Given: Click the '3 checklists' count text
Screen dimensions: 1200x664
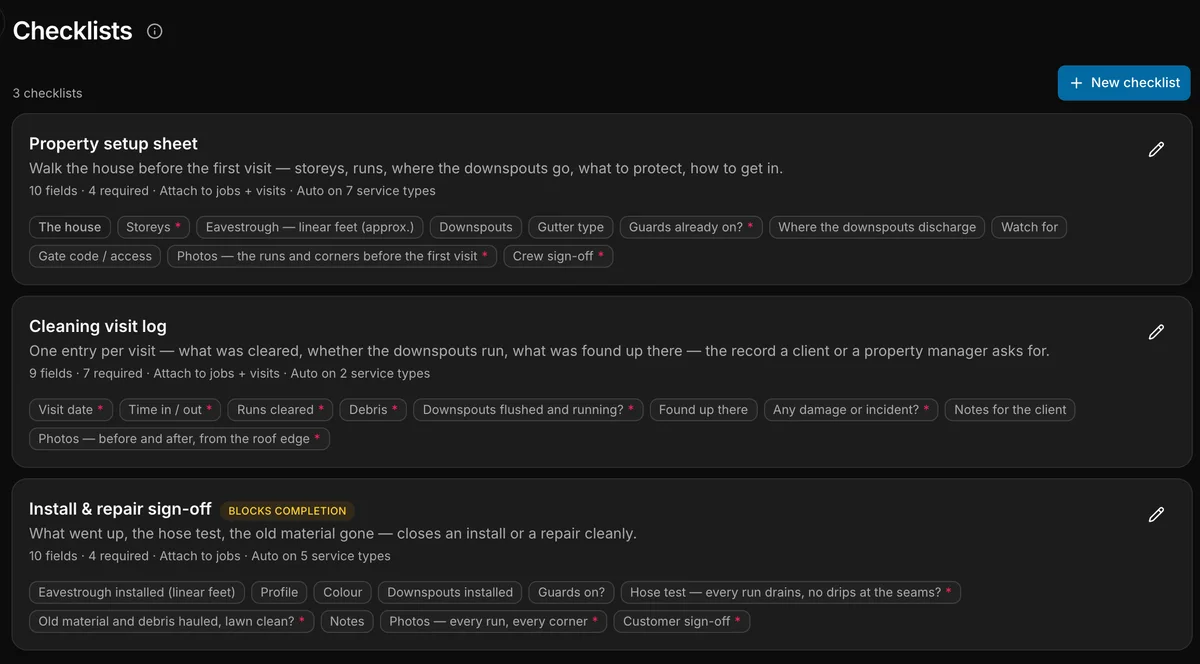Looking at the screenshot, I should point(48,93).
